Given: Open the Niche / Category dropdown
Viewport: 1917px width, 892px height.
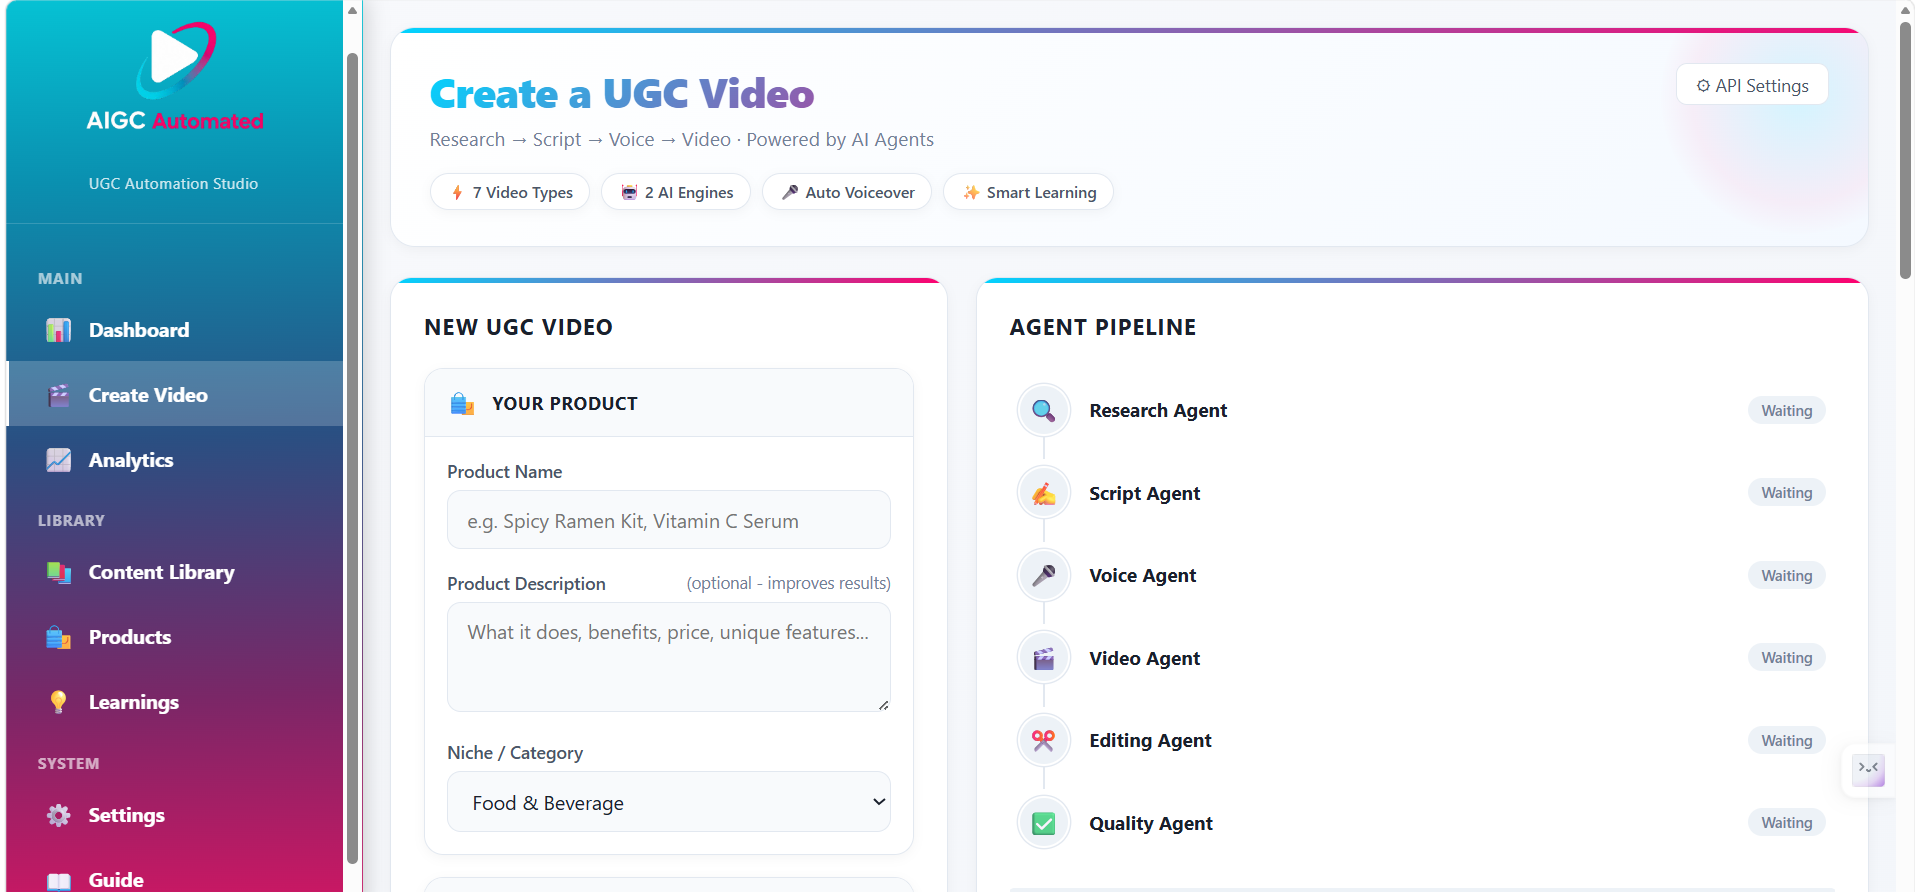Looking at the screenshot, I should tap(669, 802).
